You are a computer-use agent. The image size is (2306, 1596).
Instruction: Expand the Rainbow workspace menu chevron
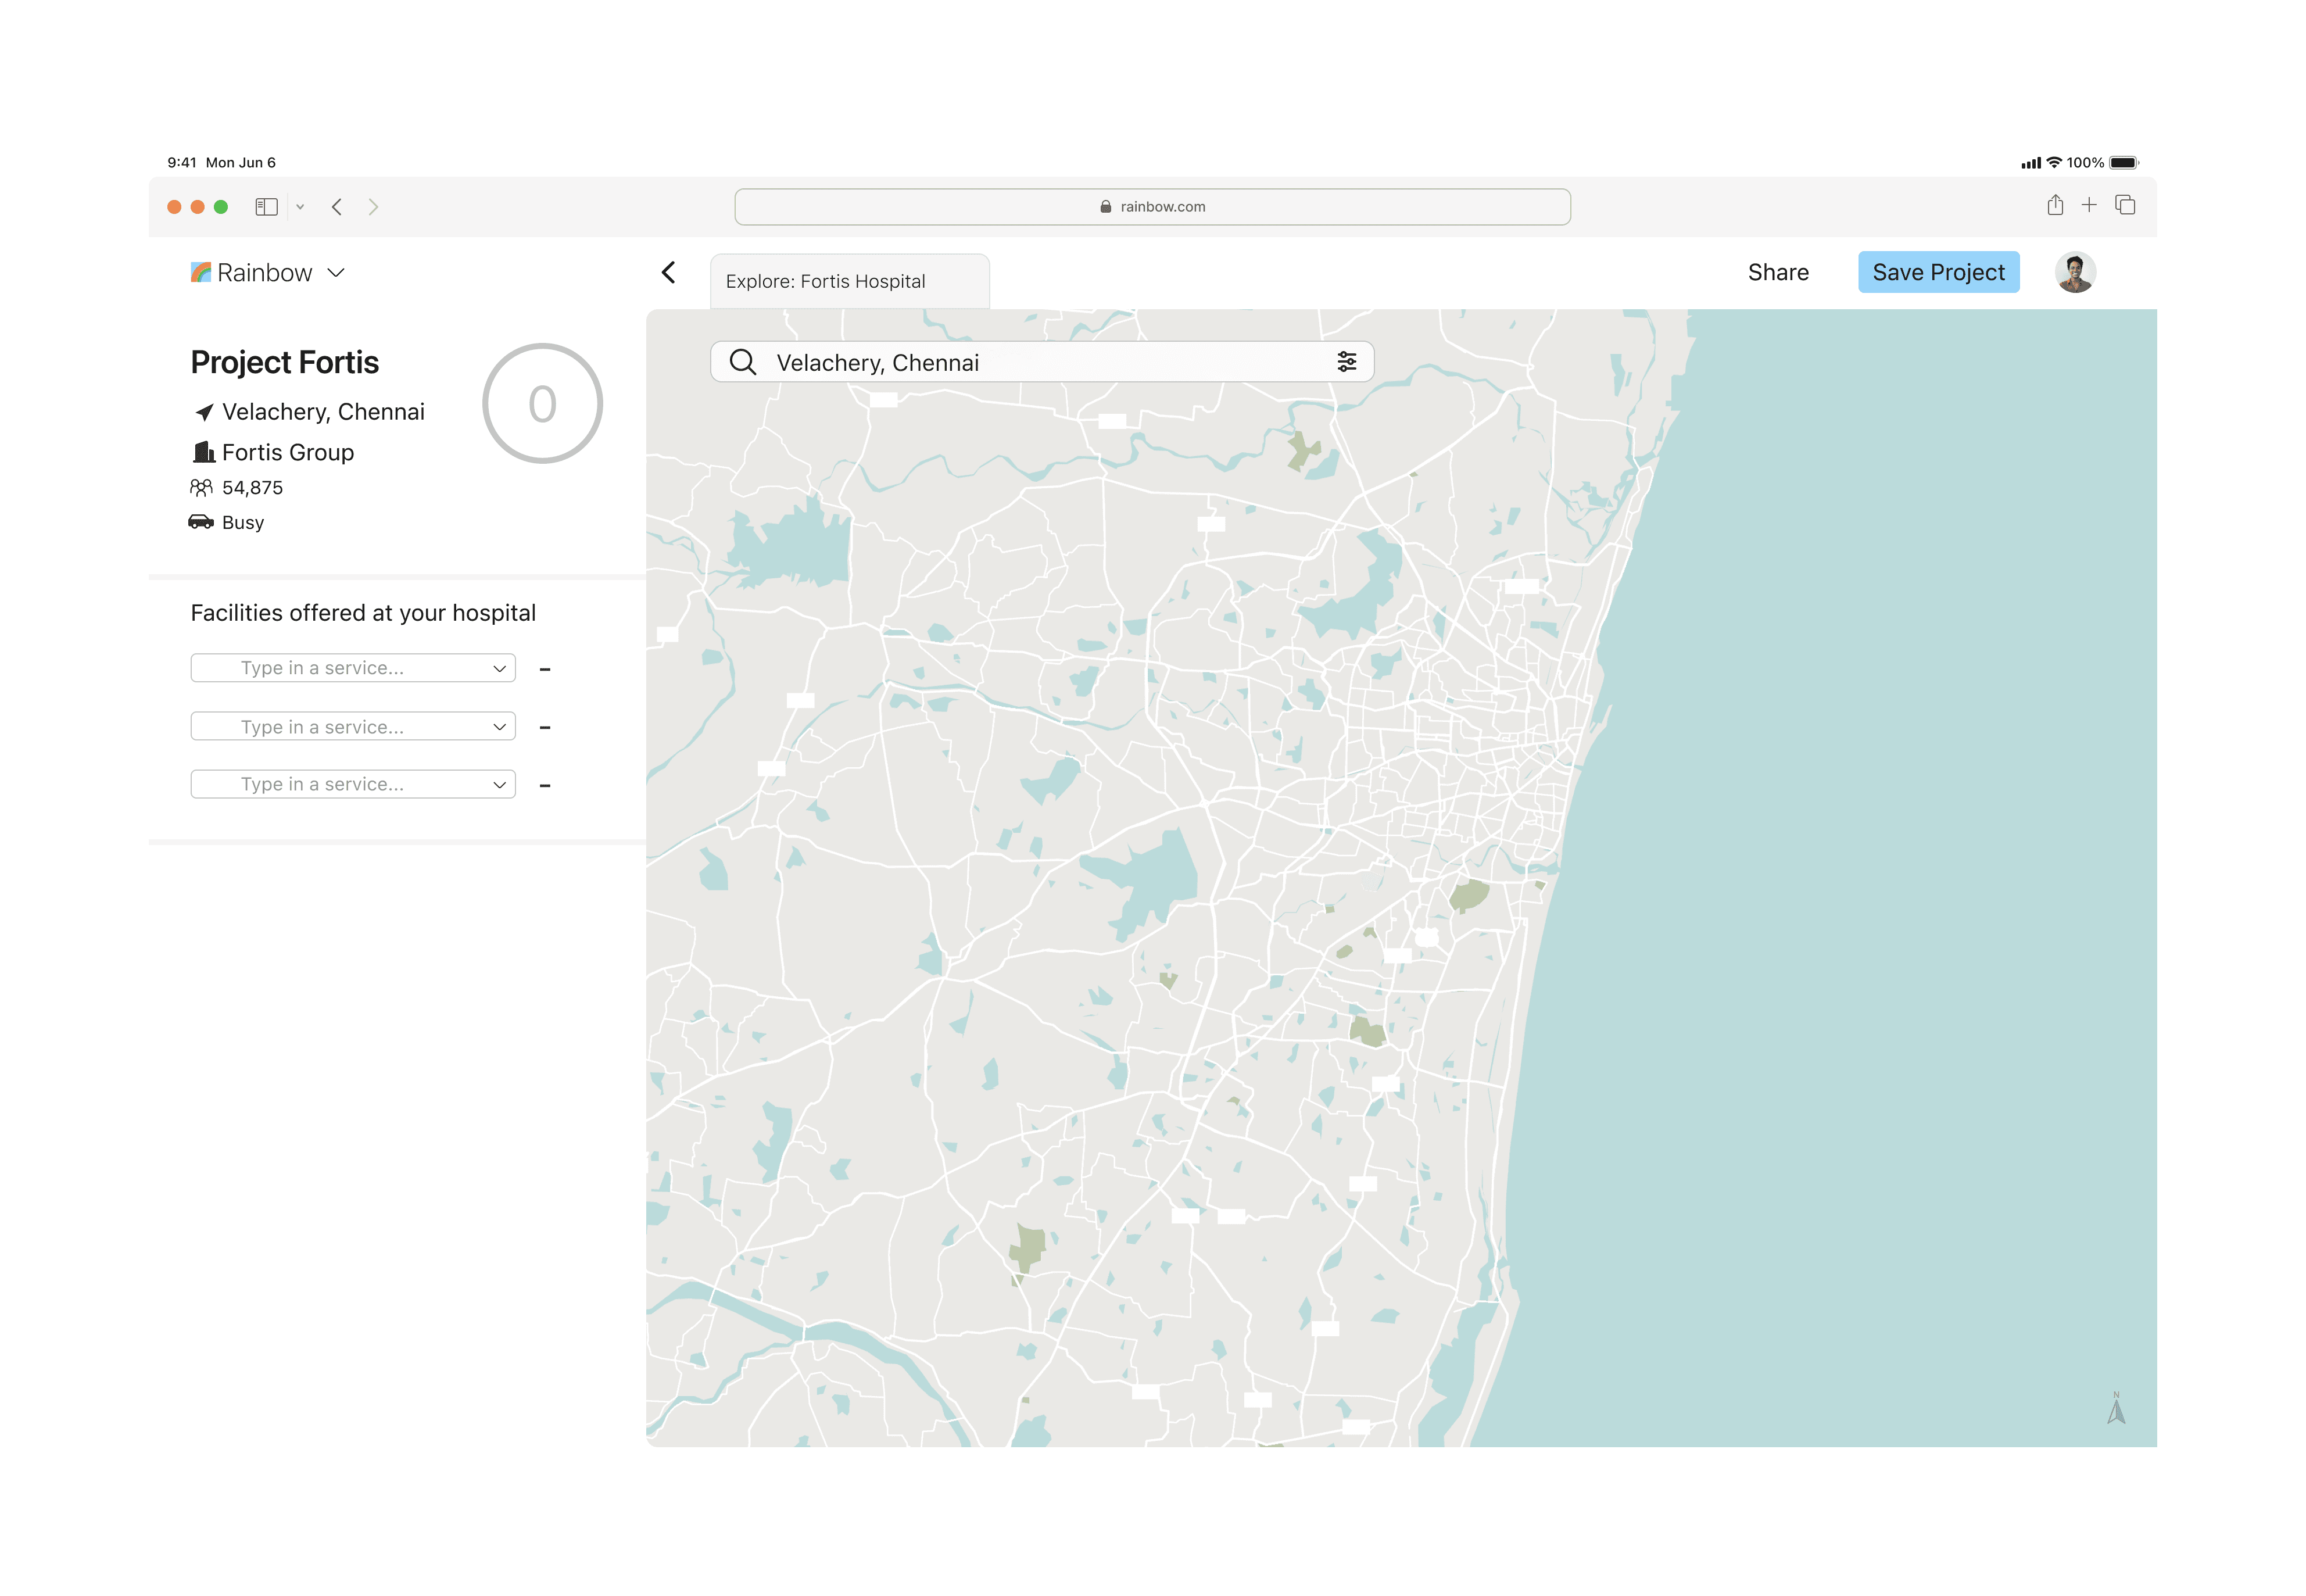pos(336,273)
